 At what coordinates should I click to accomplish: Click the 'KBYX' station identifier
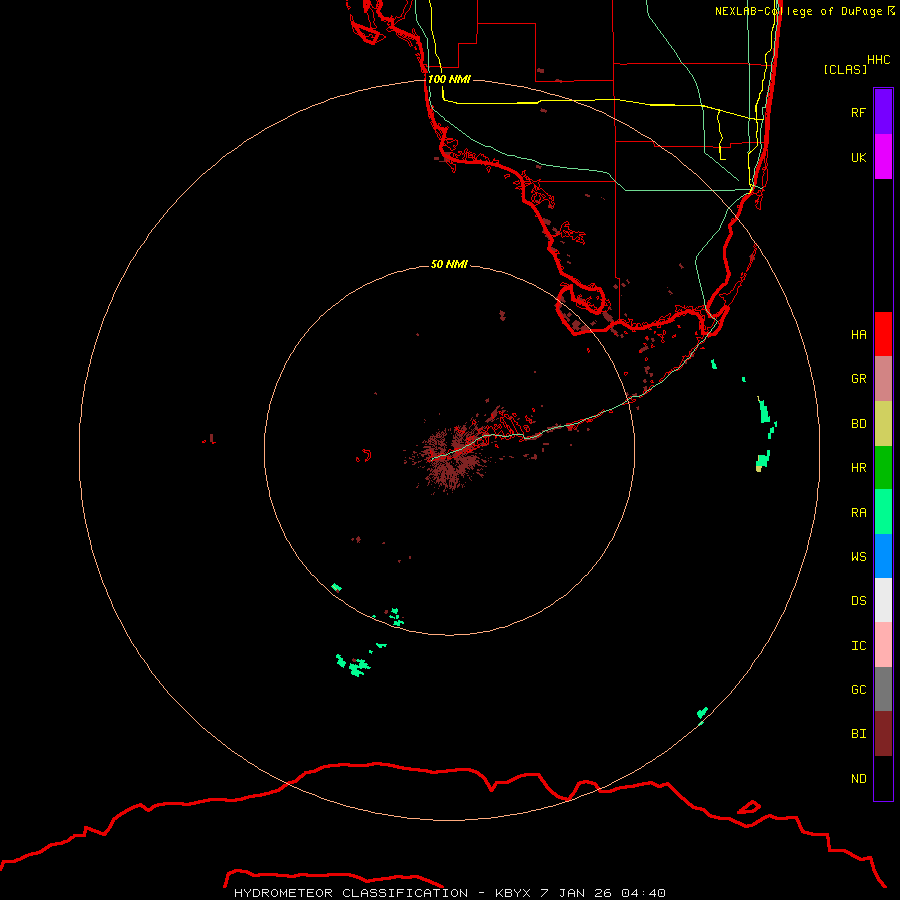coord(514,893)
